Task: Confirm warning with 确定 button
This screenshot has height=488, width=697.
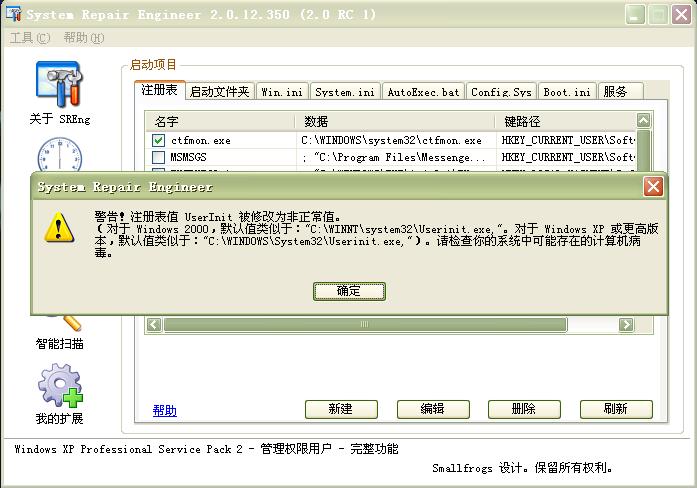Action: click(x=349, y=291)
